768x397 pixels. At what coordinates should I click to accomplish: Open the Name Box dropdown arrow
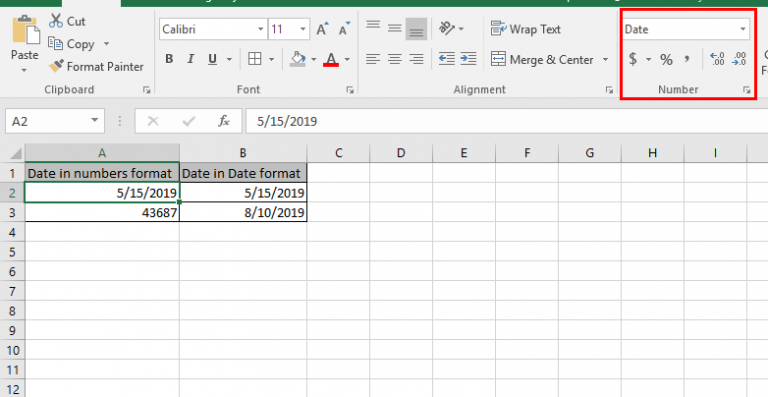pos(95,120)
